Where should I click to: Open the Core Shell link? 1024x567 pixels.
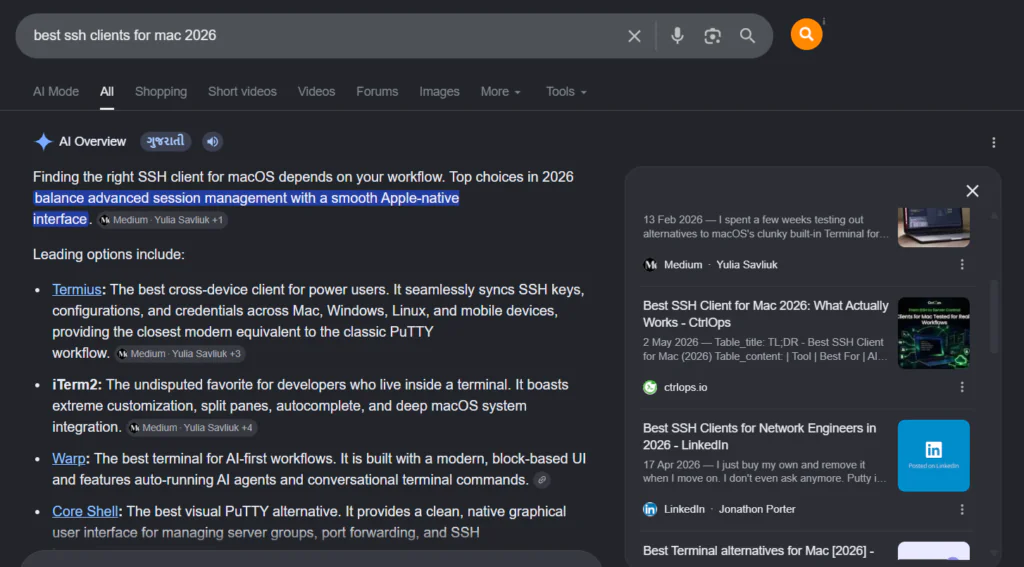point(85,511)
